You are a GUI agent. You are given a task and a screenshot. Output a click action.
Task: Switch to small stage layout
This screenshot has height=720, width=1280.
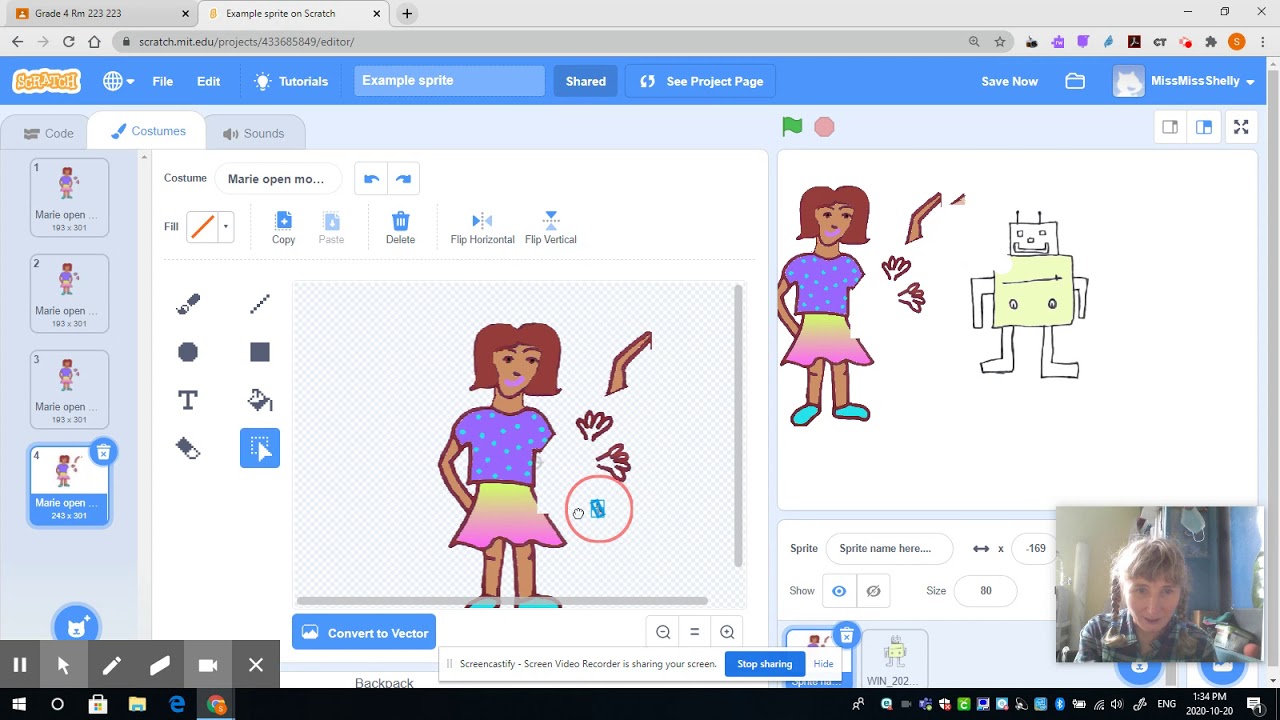coord(1170,127)
